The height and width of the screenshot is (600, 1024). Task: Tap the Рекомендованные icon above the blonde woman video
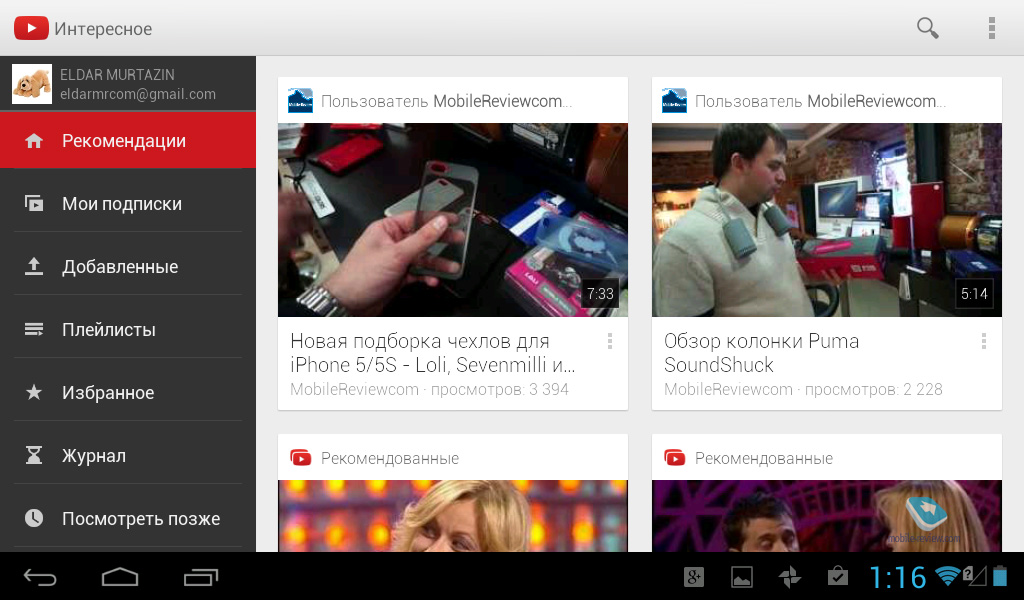(300, 458)
